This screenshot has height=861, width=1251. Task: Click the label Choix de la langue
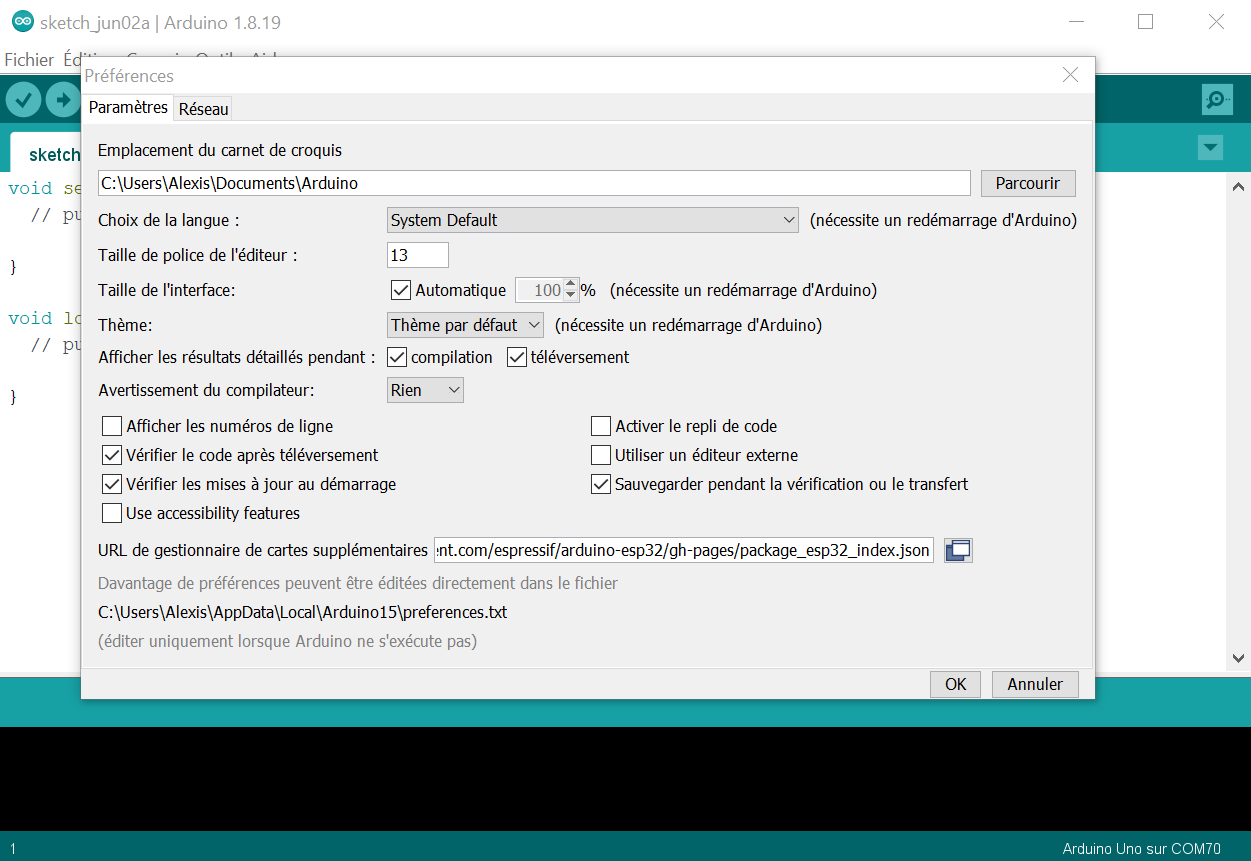169,220
